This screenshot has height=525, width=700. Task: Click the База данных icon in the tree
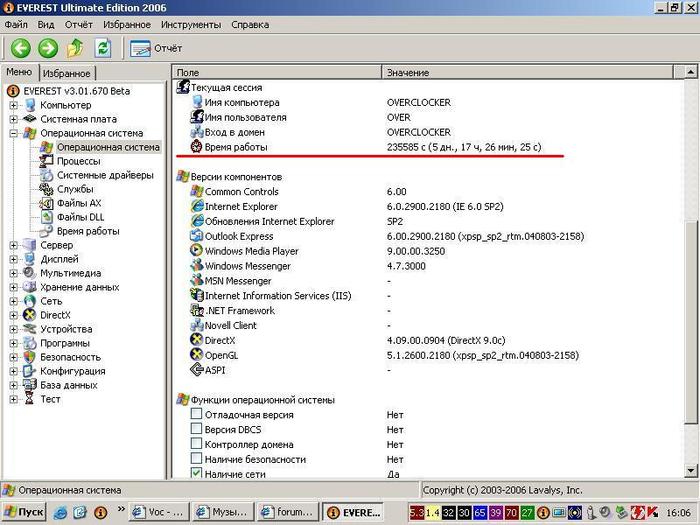point(29,385)
